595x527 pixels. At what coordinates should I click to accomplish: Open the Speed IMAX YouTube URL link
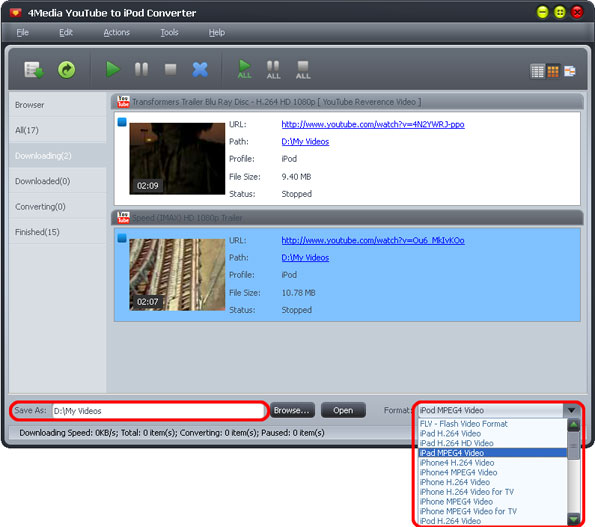(x=373, y=240)
